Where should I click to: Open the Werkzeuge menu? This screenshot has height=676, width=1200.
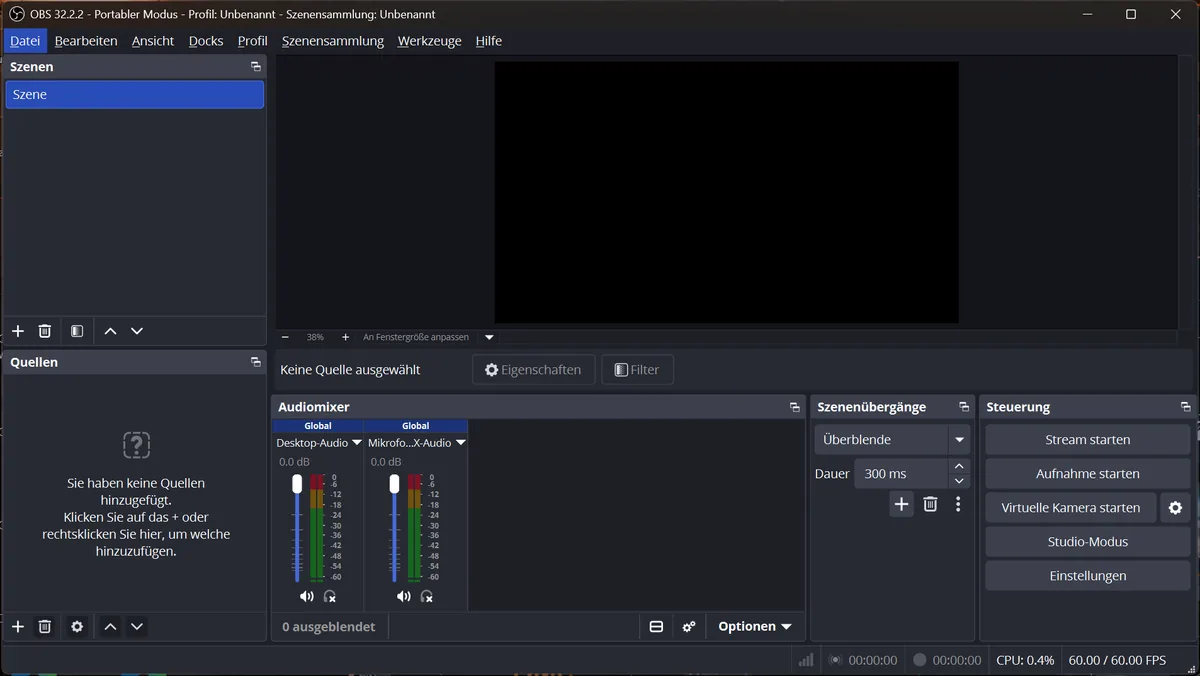(430, 41)
